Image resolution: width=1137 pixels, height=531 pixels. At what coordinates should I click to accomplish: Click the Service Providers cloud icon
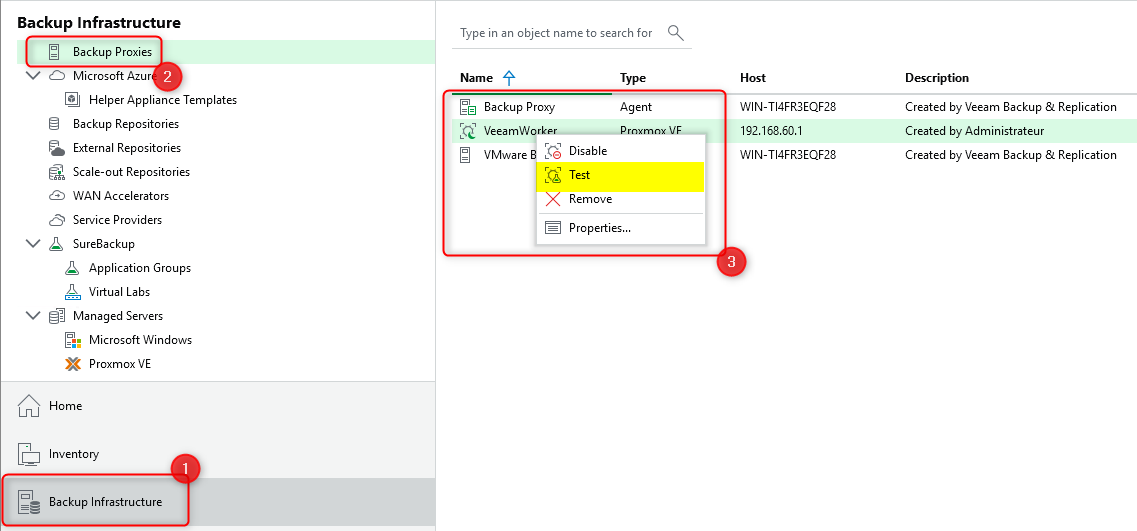click(x=57, y=220)
